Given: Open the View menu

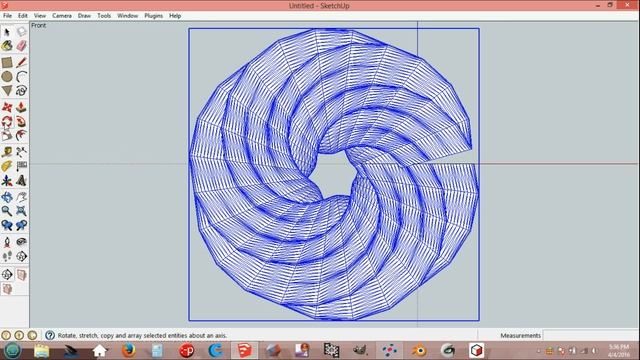Looking at the screenshot, I should (x=40, y=16).
